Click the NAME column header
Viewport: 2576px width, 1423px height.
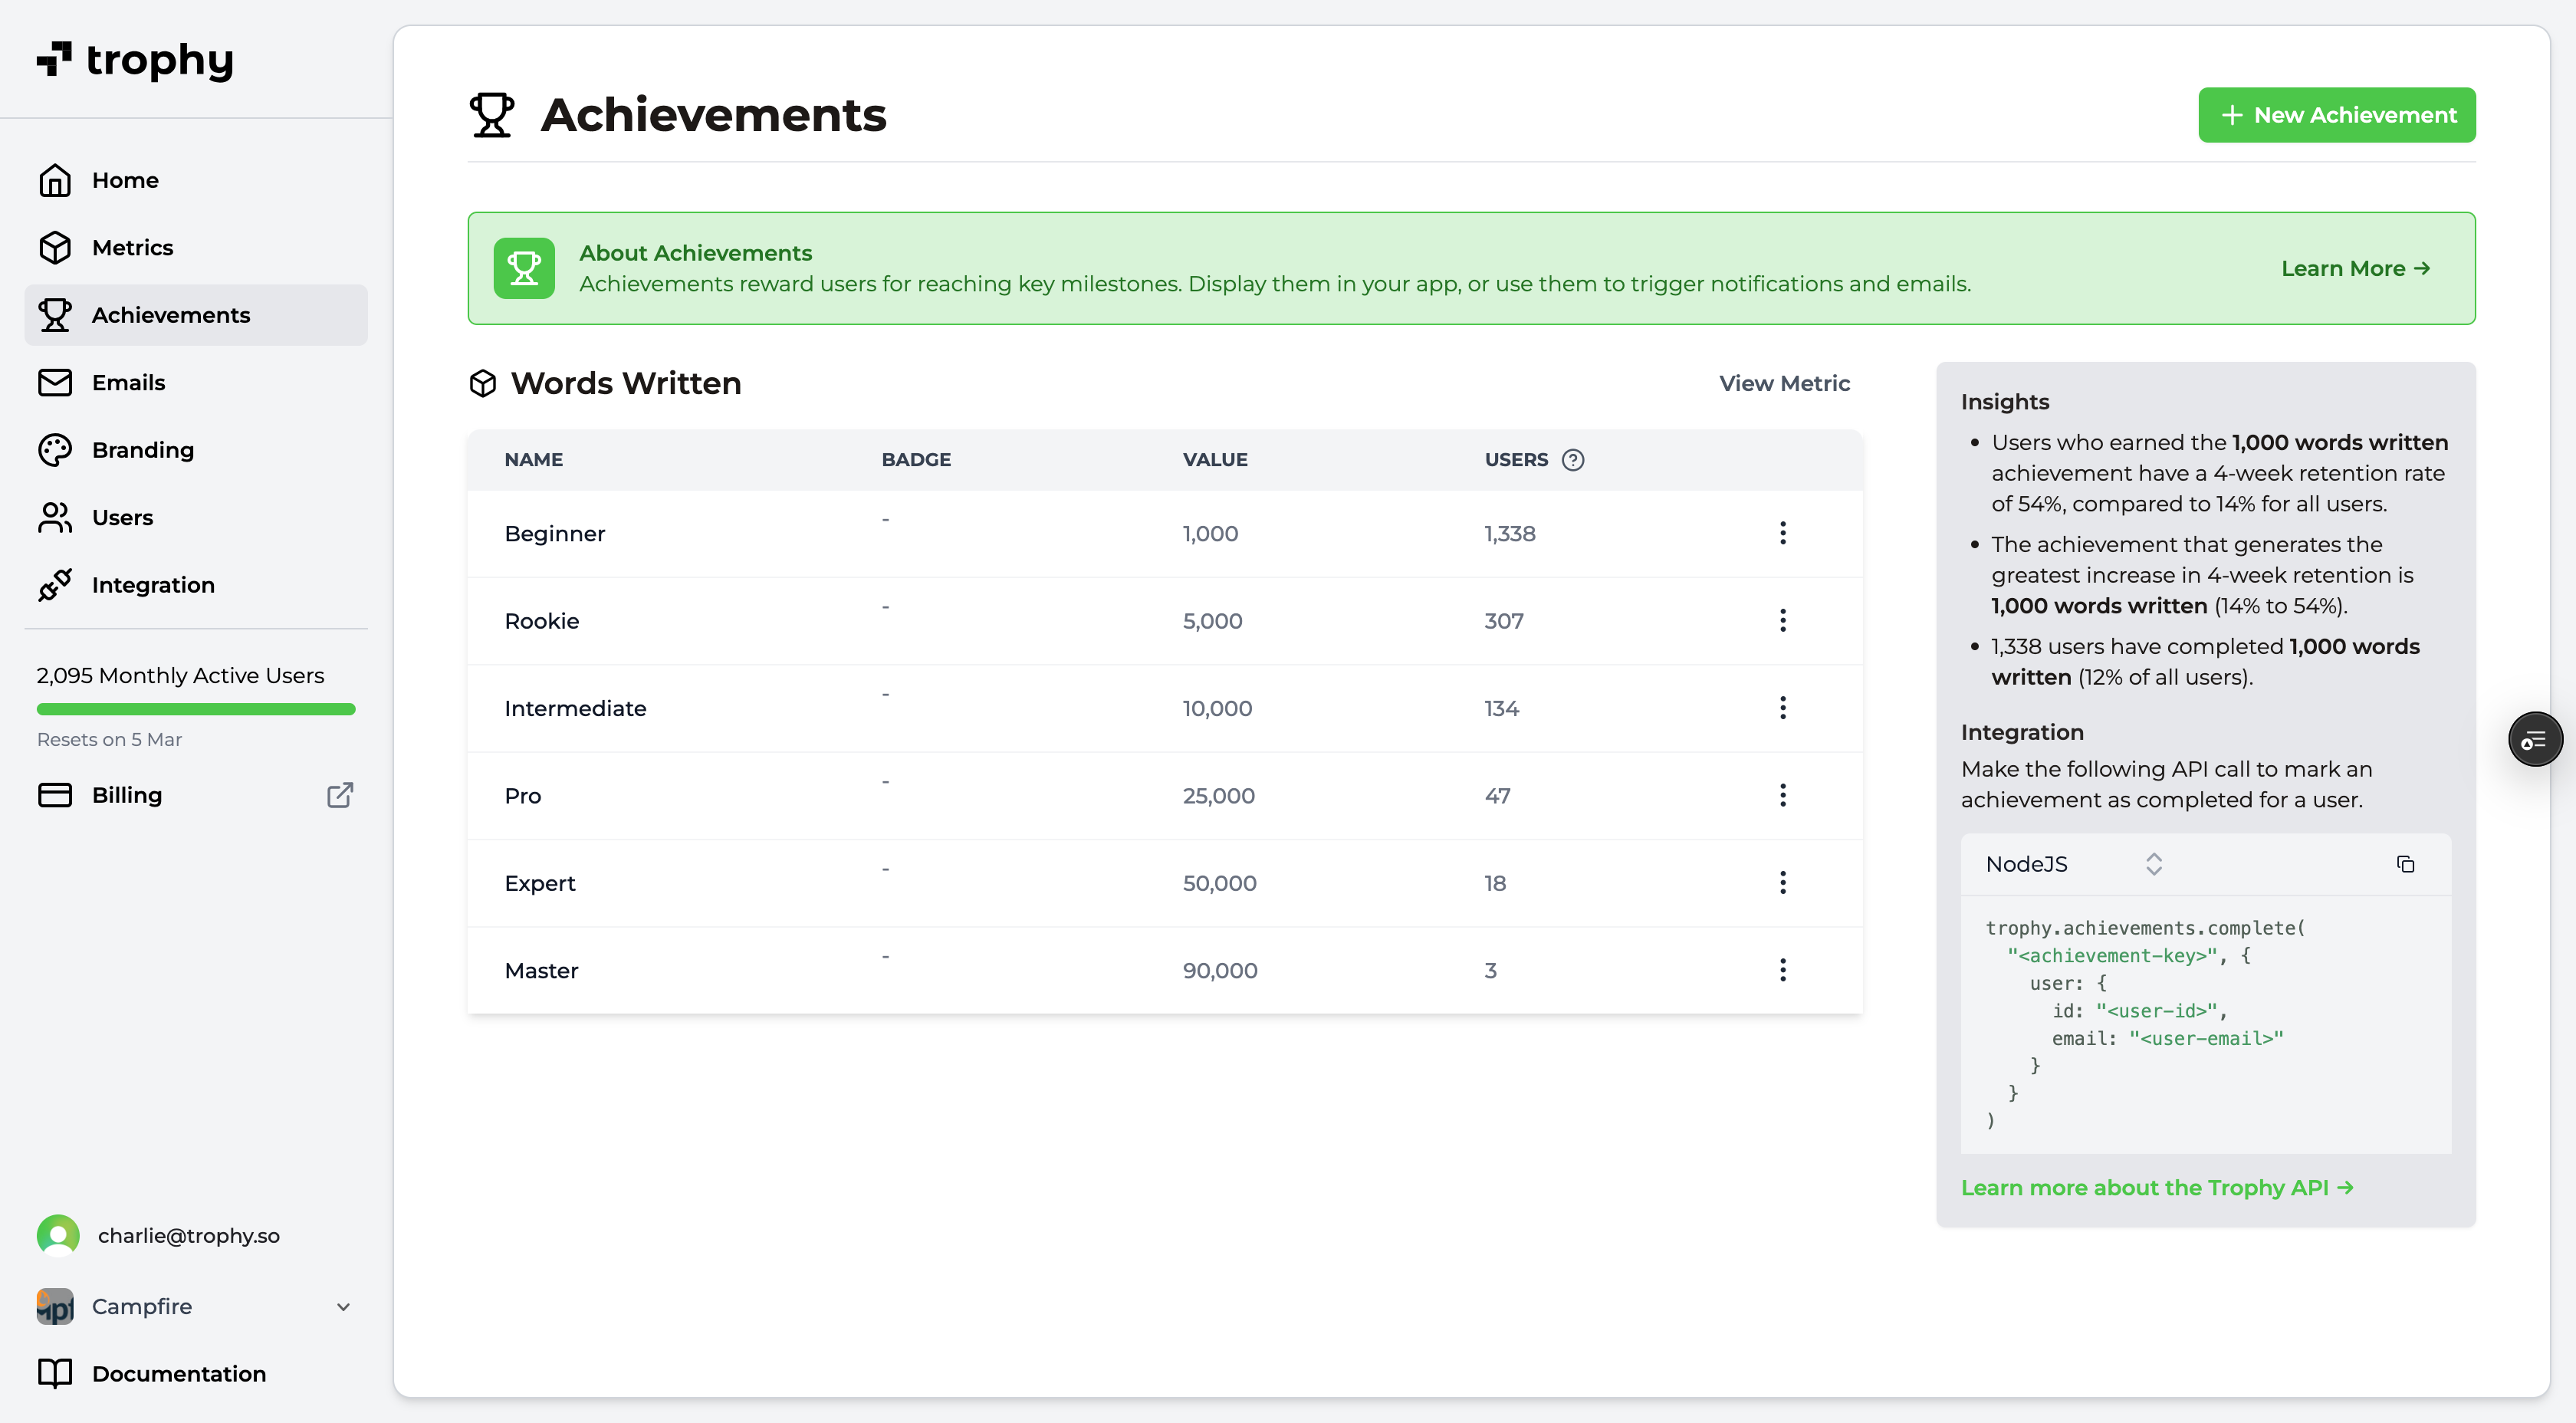(x=534, y=460)
